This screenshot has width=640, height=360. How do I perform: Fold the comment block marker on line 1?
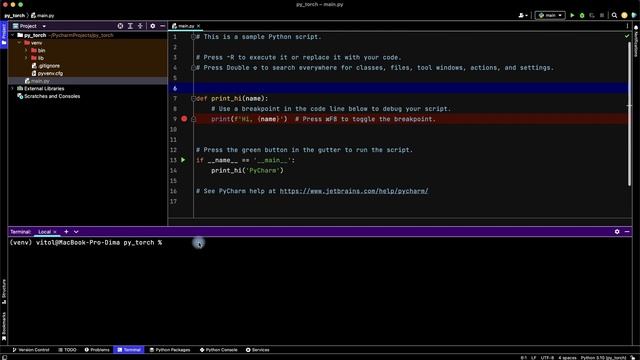(193, 37)
